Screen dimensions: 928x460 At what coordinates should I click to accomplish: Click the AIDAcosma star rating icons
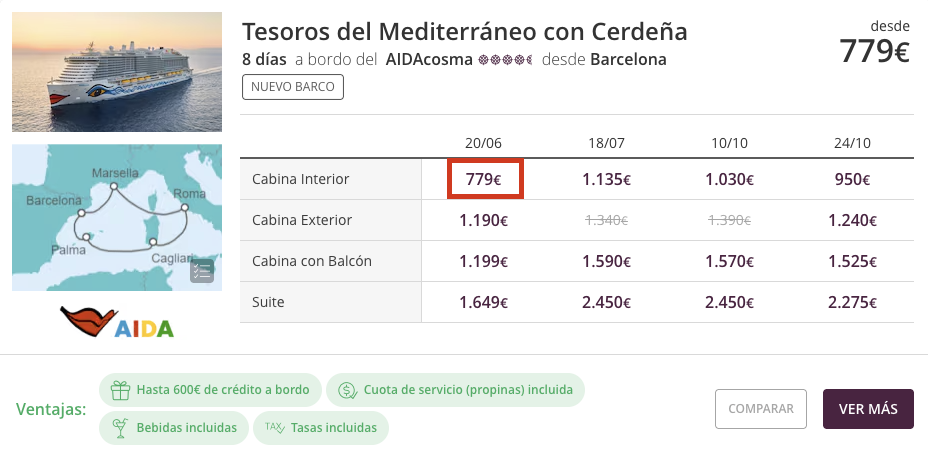click(505, 60)
